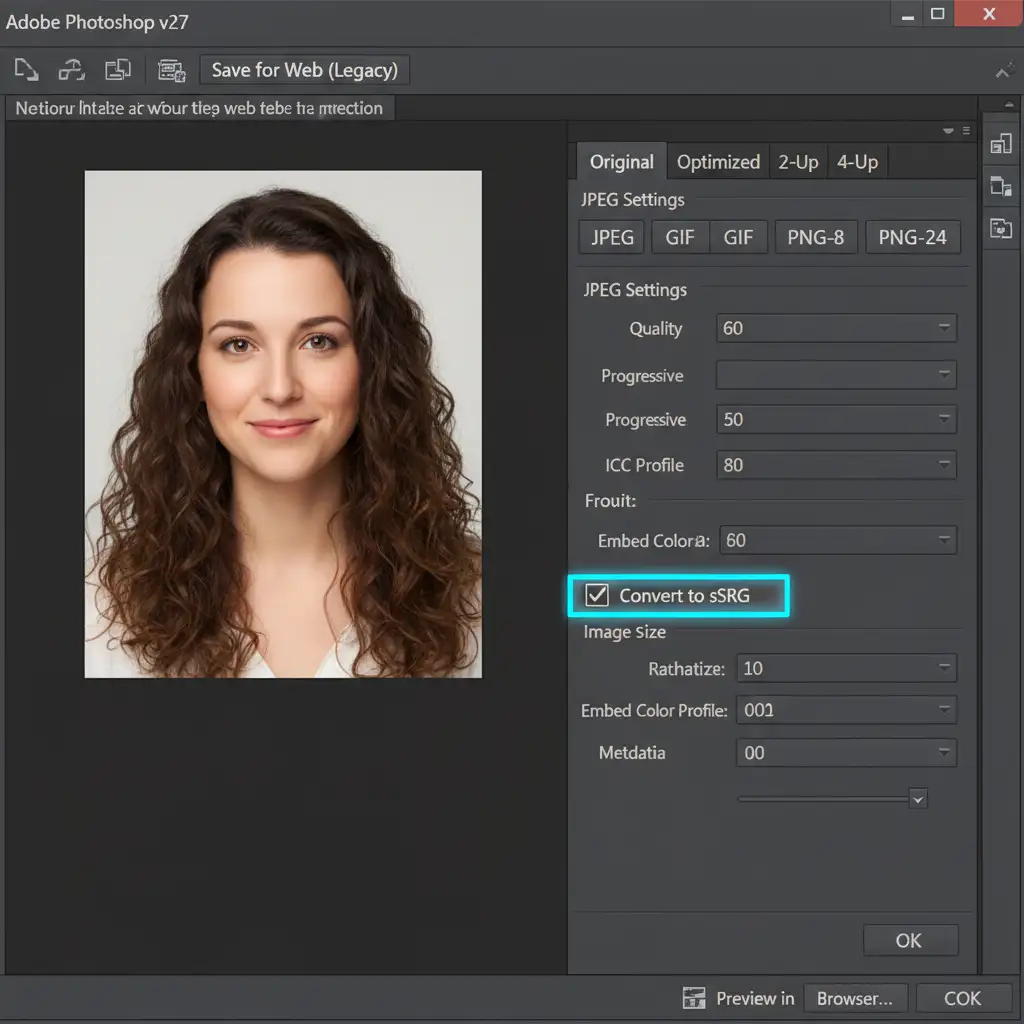Click the top icon in right sidebar strip
The height and width of the screenshot is (1024, 1024).
(1000, 144)
